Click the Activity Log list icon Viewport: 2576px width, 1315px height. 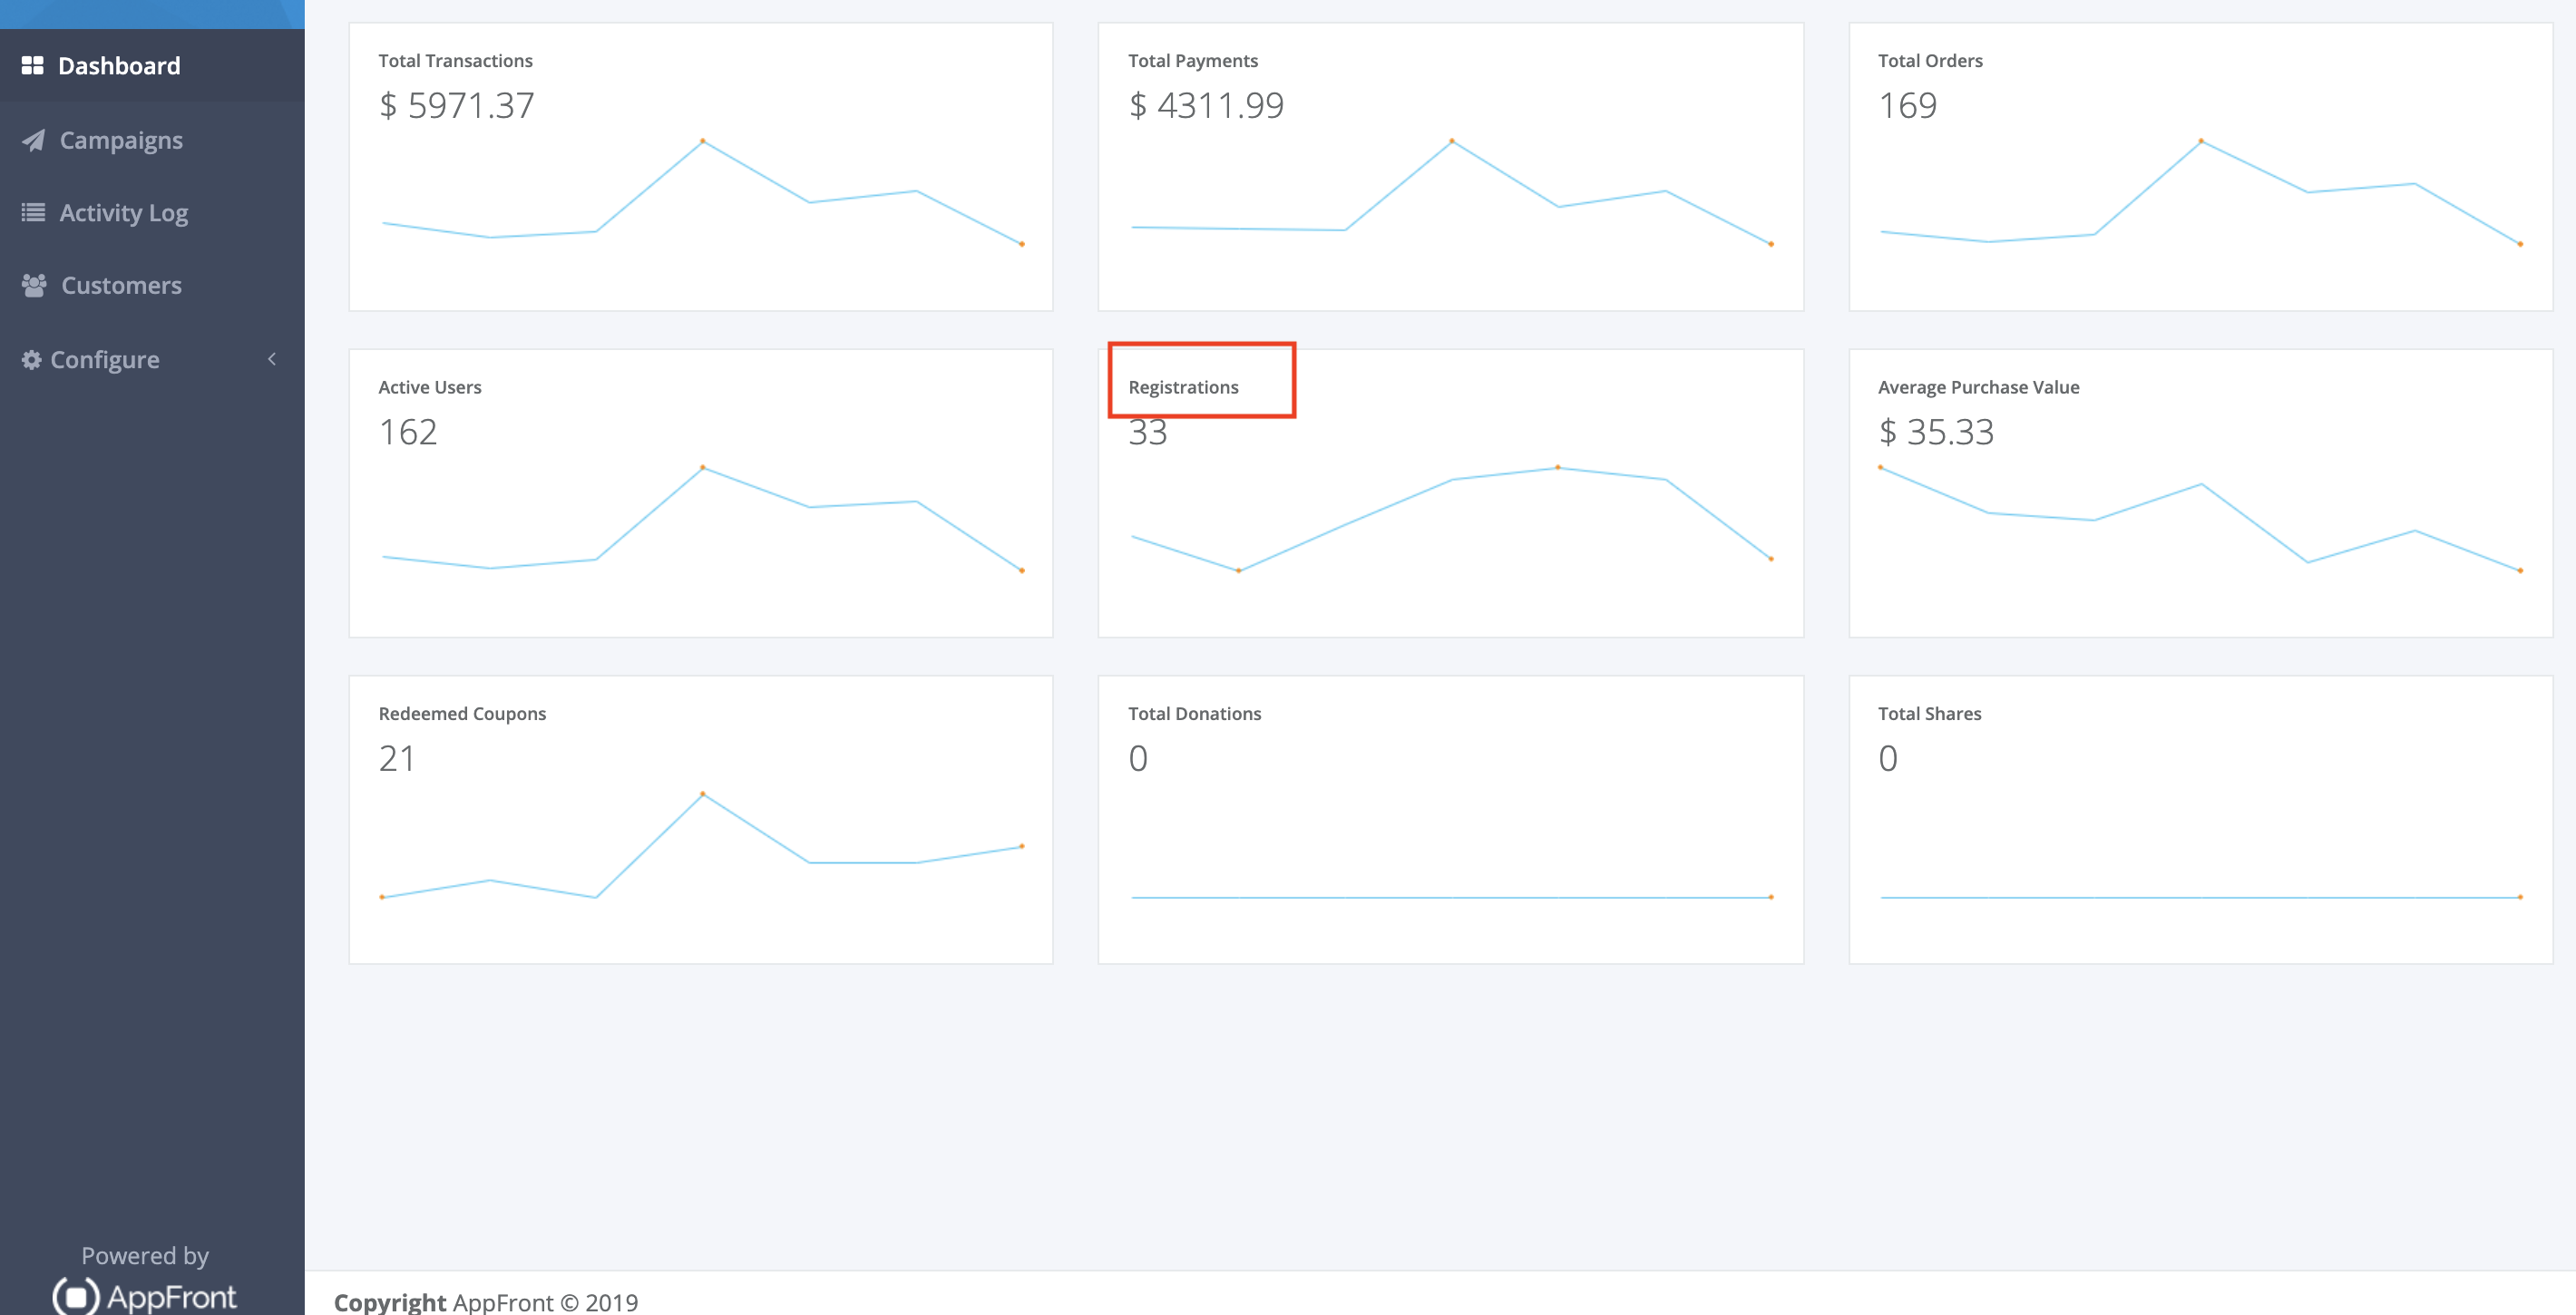pos(33,212)
